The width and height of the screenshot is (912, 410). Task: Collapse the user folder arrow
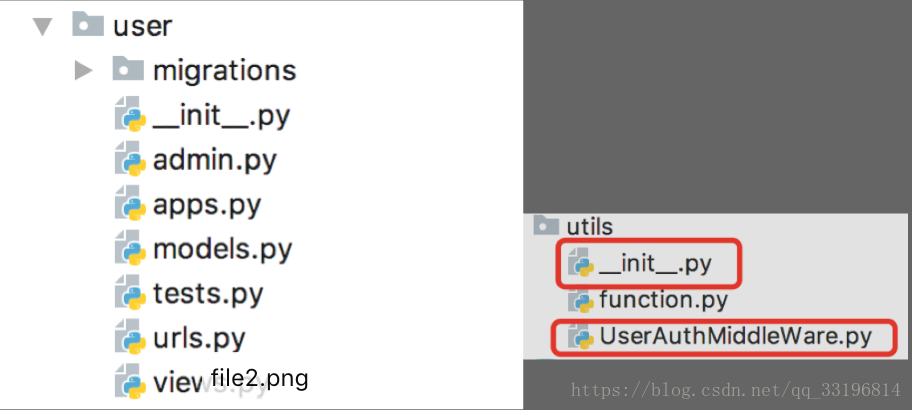tap(42, 27)
